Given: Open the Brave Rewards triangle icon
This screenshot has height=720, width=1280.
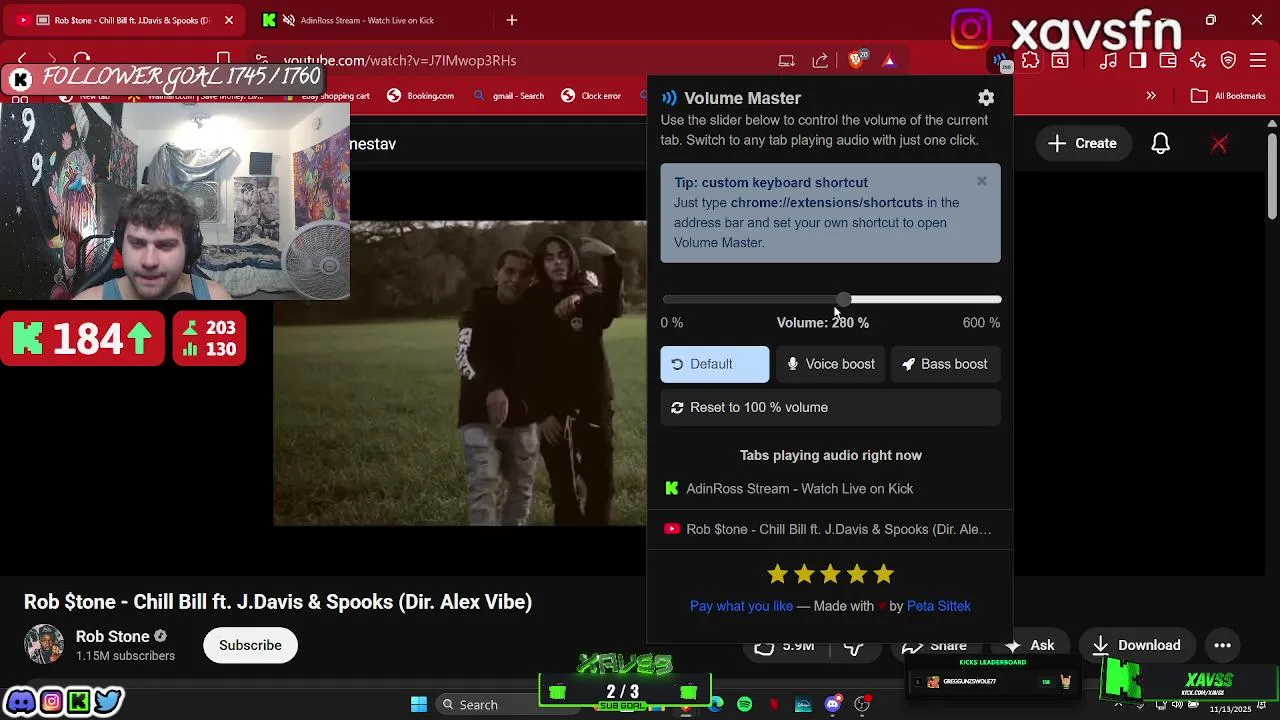Looking at the screenshot, I should click(889, 61).
